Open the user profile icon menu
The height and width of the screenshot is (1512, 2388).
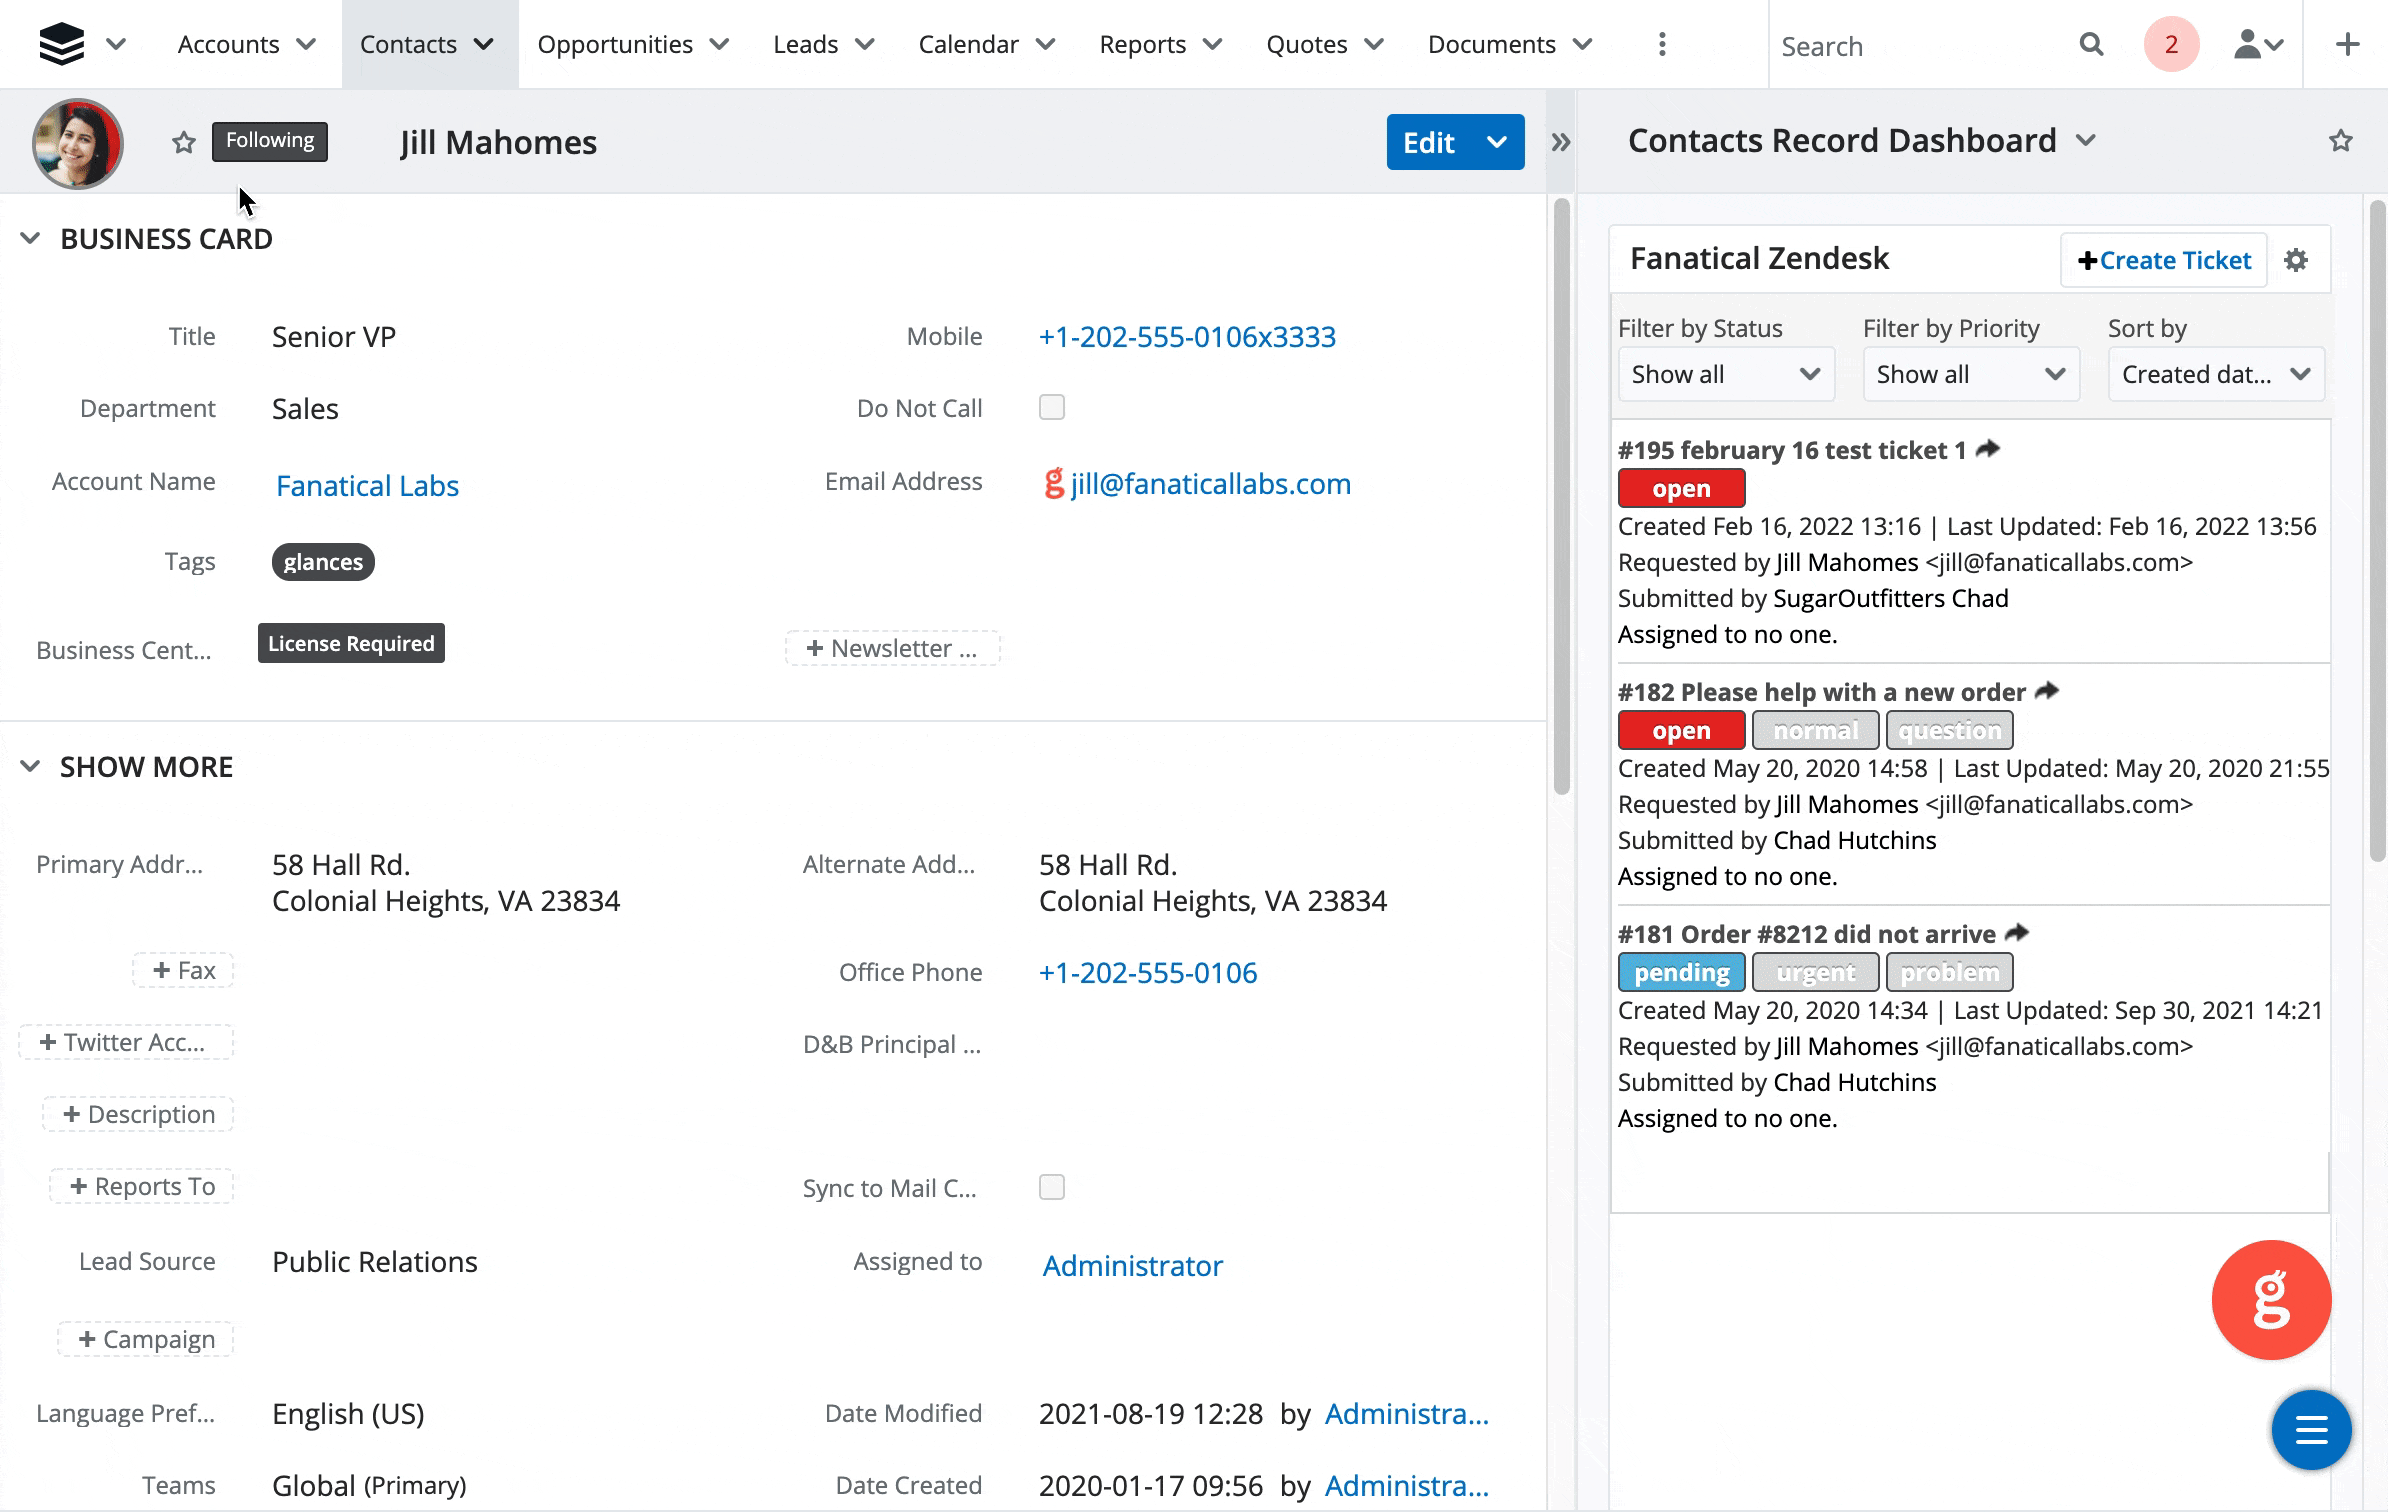tap(2258, 45)
